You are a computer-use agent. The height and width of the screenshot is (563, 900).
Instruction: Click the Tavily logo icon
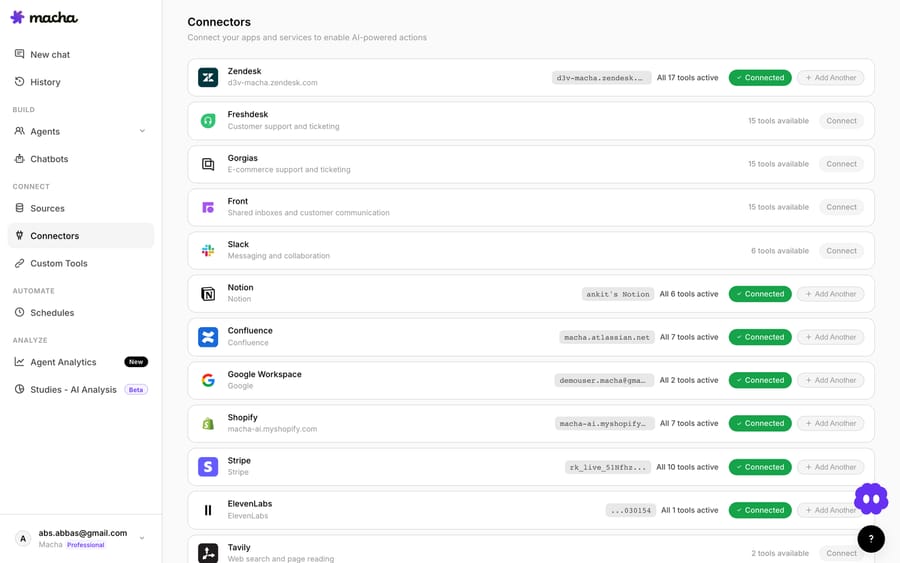(x=208, y=553)
